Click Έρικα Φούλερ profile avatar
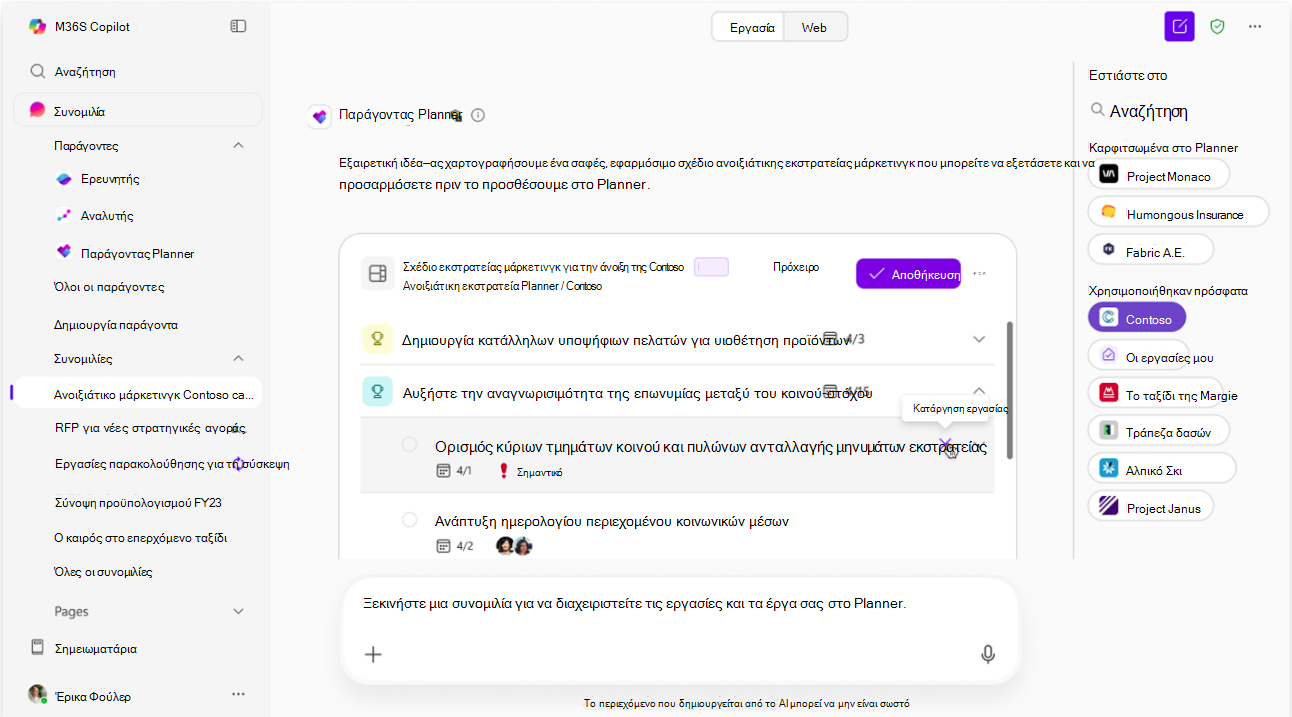The image size is (1292, 717). tap(38, 695)
